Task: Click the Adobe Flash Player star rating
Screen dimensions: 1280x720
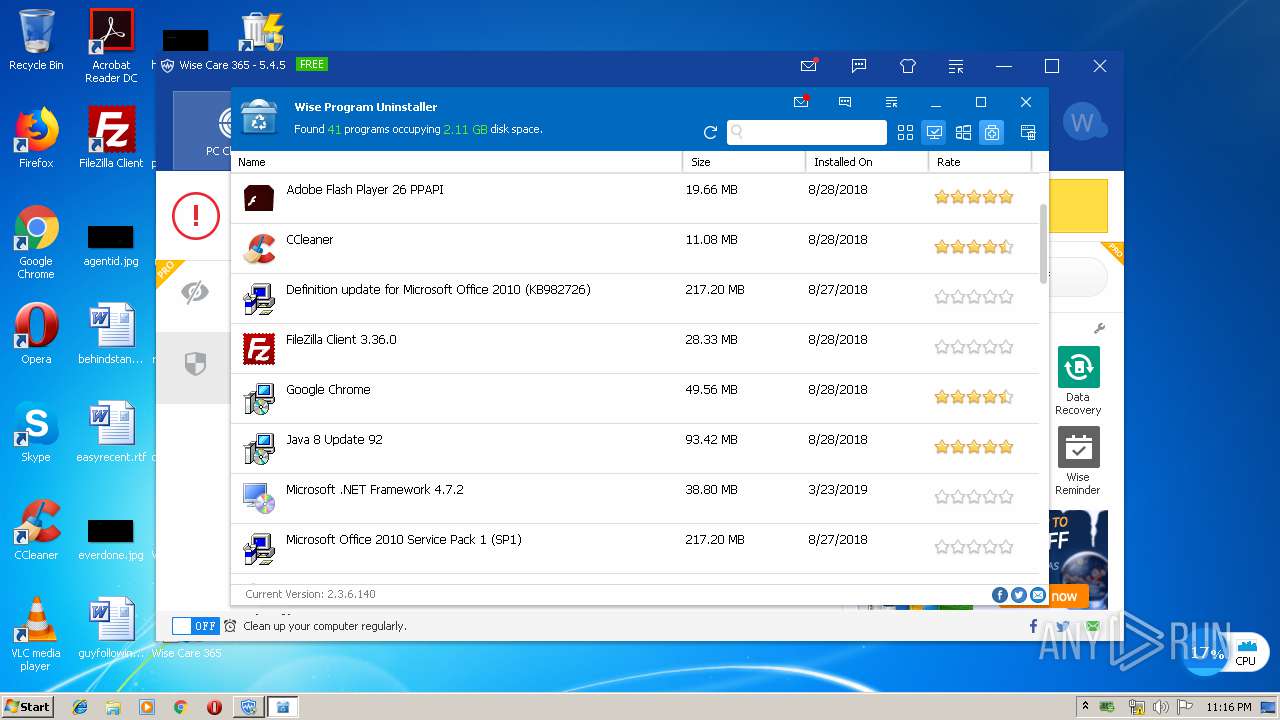Action: point(974,197)
